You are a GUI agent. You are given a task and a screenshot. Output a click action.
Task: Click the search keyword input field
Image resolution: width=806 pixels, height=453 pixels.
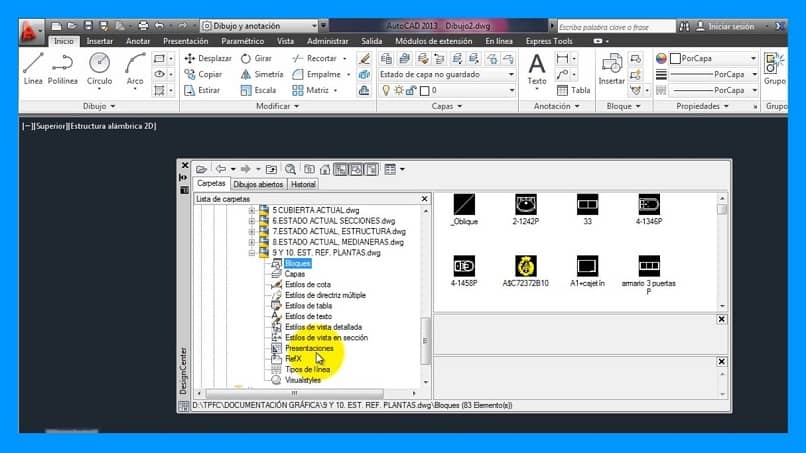pos(616,27)
